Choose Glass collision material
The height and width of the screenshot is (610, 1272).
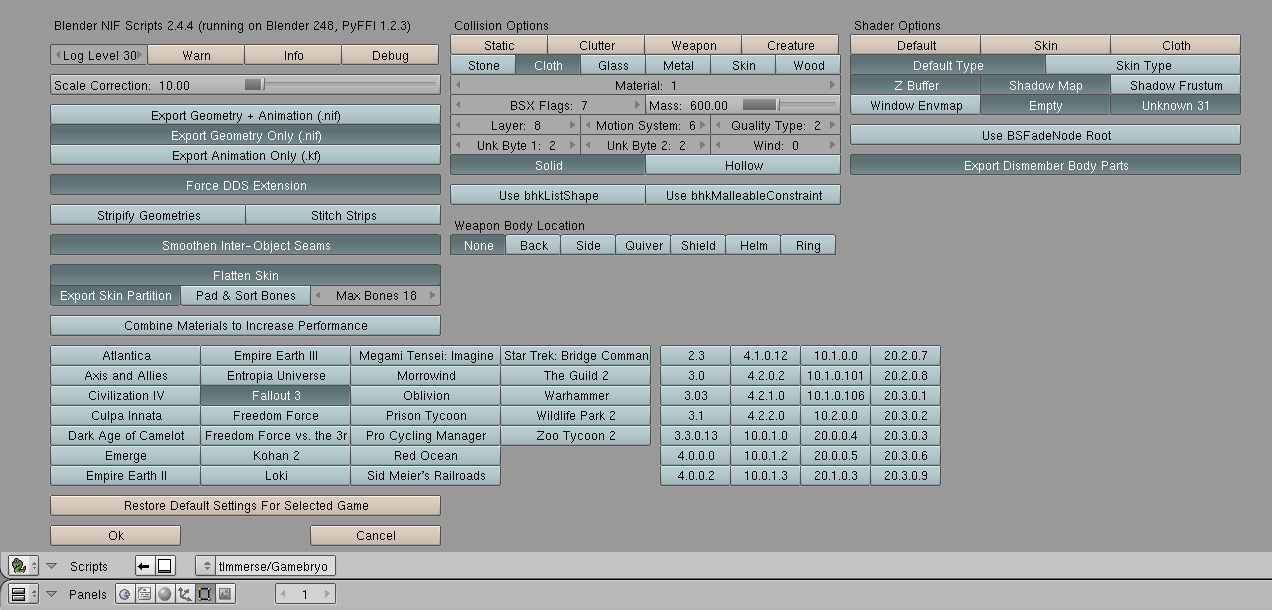click(613, 65)
